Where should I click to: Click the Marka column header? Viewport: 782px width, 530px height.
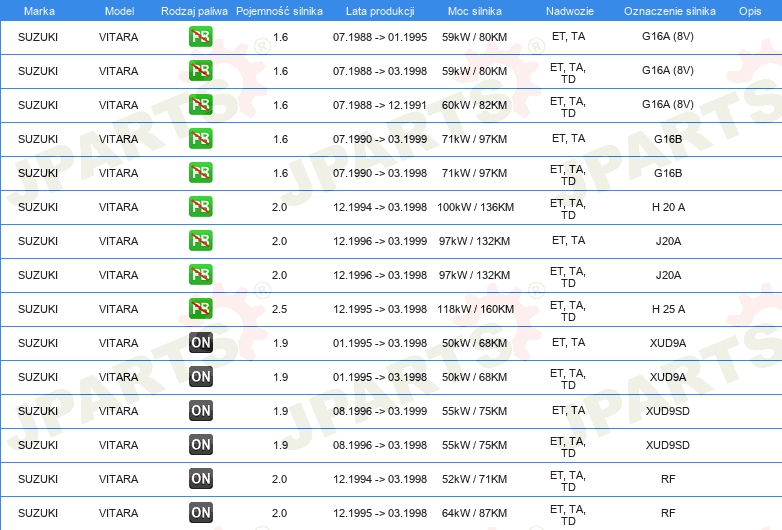point(39,11)
